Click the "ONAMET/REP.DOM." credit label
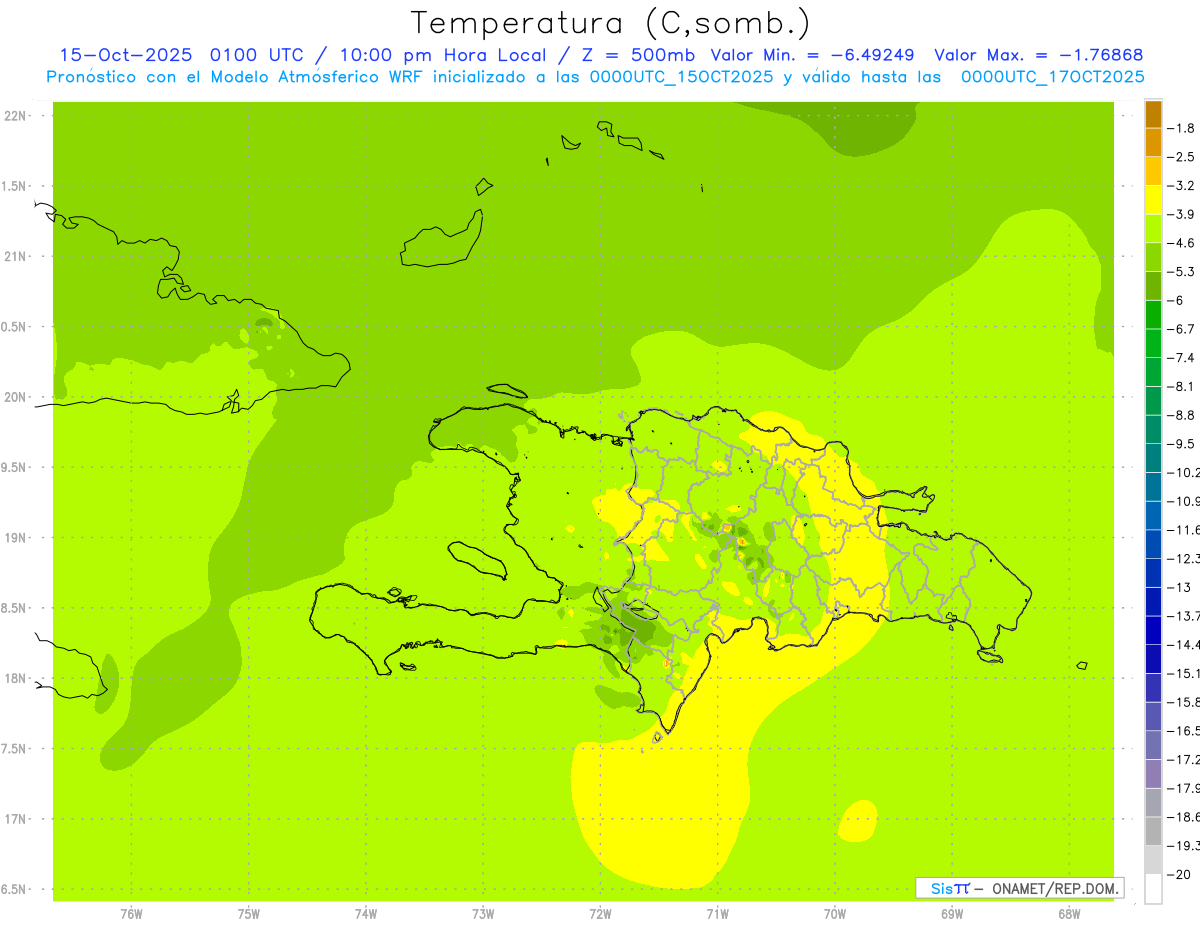 [x=1056, y=888]
